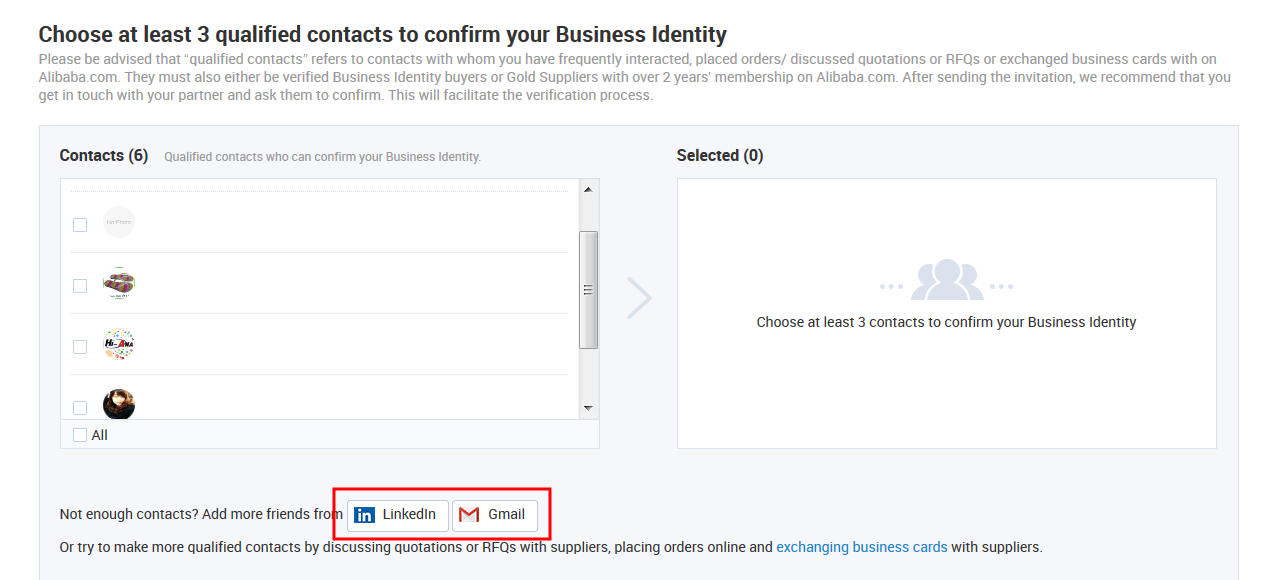Image resolution: width=1282 pixels, height=580 pixels.
Task: Click the group-of-people placeholder icon
Action: (x=947, y=280)
